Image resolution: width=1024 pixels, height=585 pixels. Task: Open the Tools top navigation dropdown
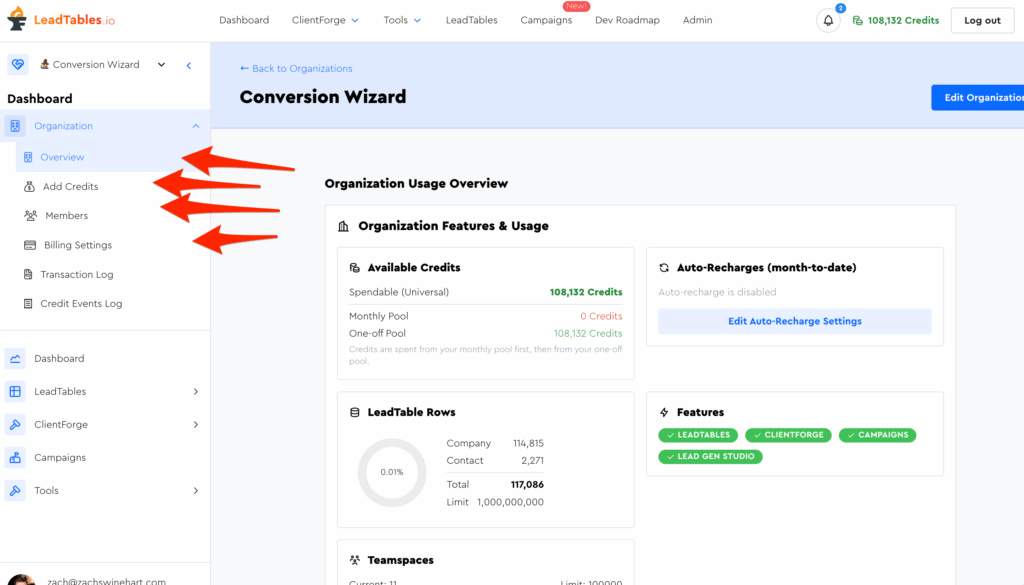click(x=402, y=21)
